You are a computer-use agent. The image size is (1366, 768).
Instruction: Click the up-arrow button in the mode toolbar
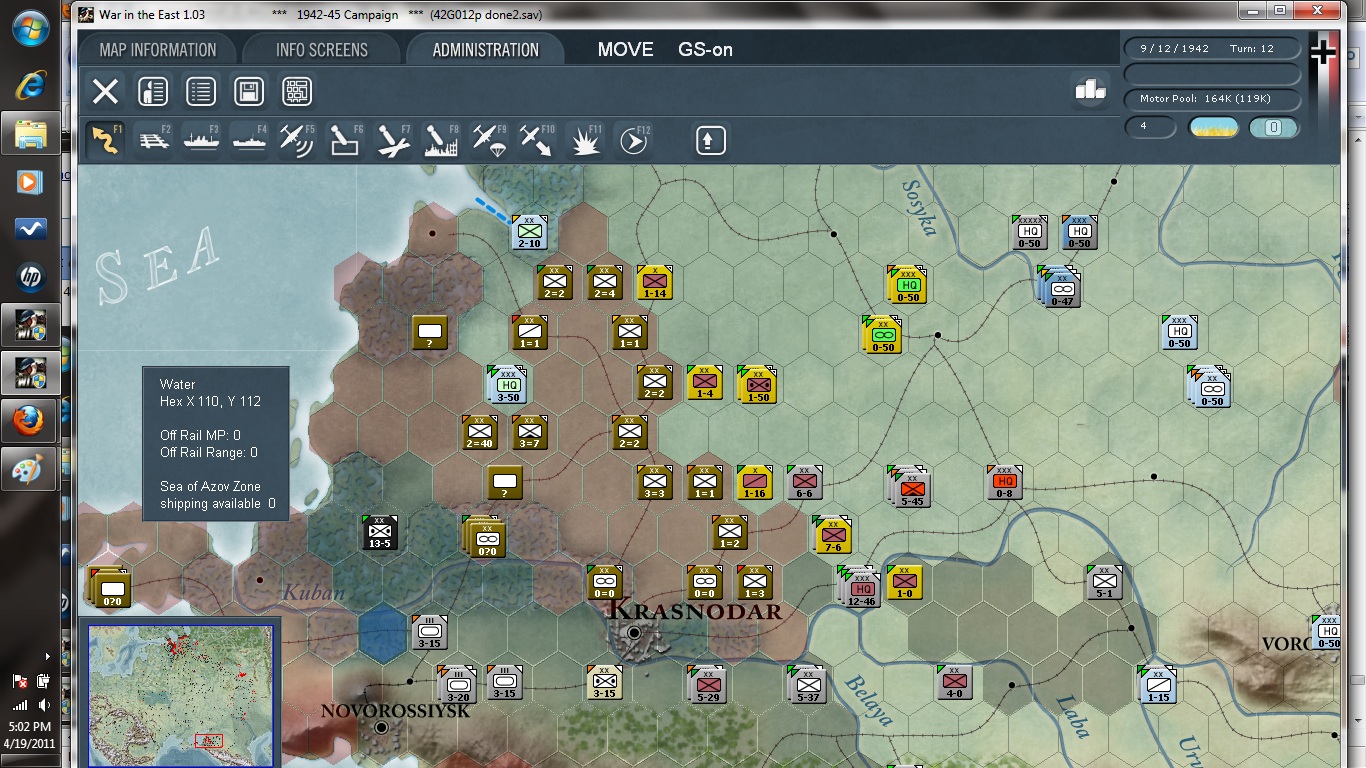[x=710, y=140]
